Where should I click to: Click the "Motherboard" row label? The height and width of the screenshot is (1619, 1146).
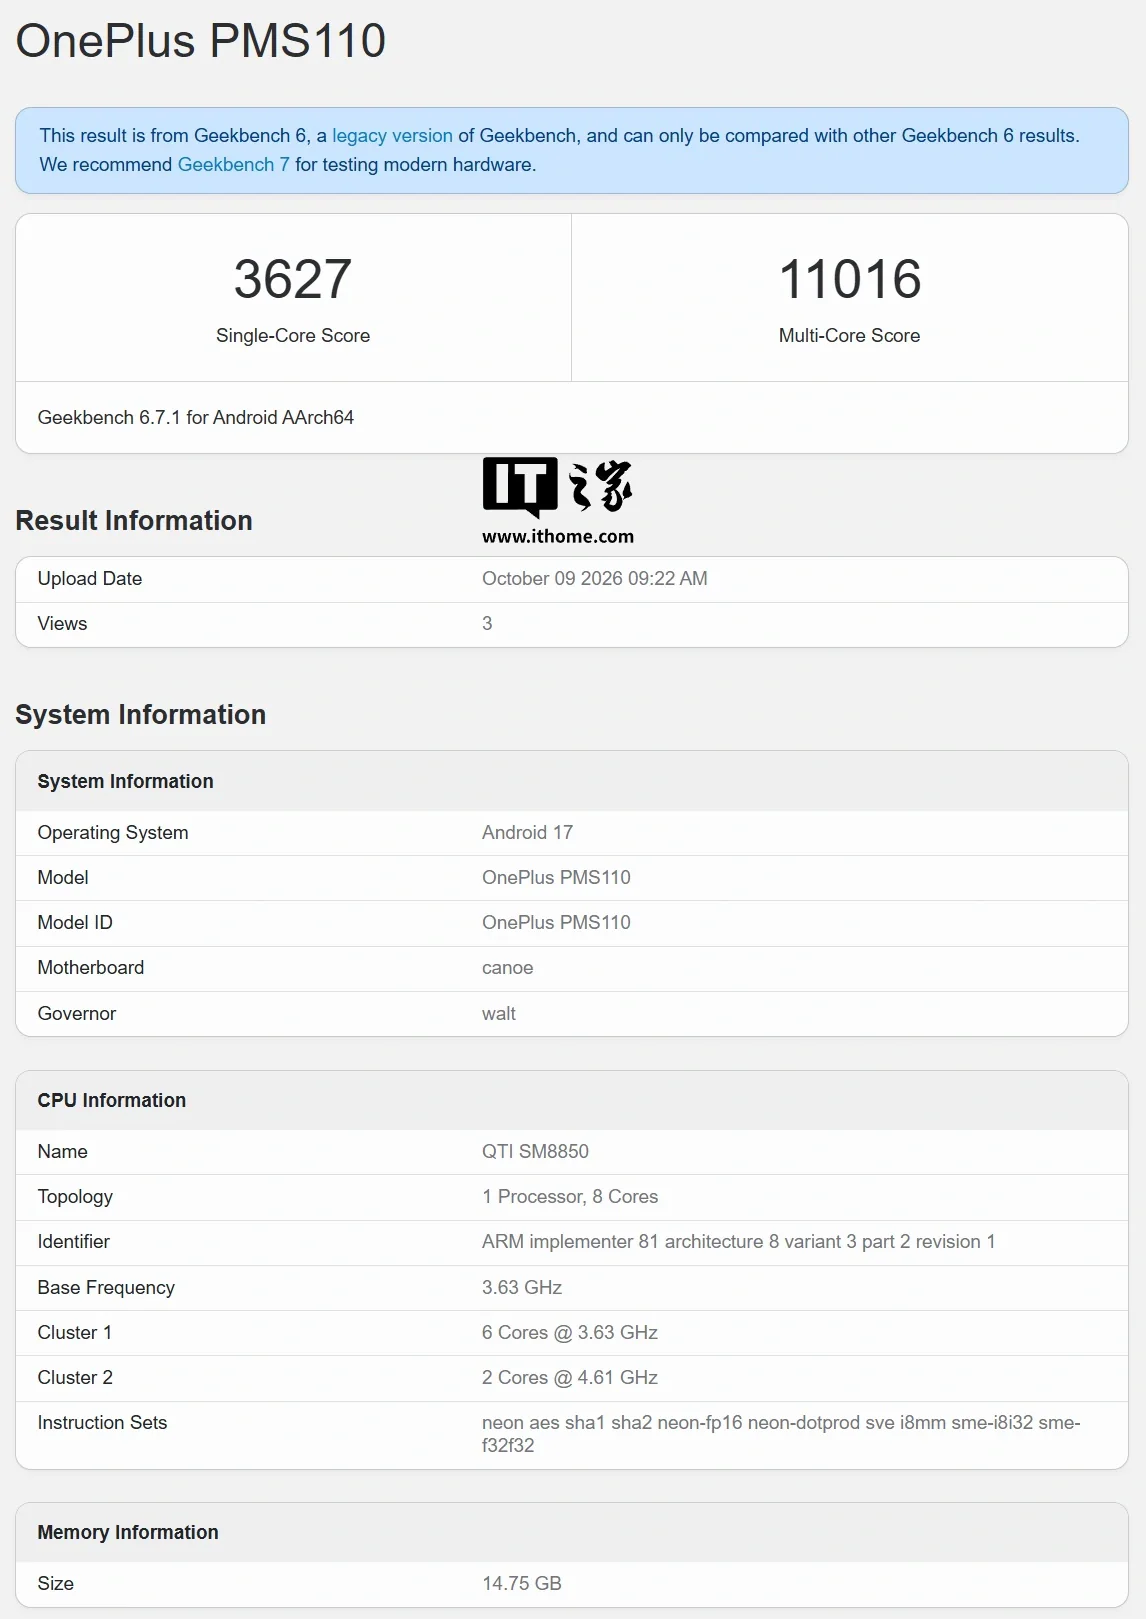point(91,968)
